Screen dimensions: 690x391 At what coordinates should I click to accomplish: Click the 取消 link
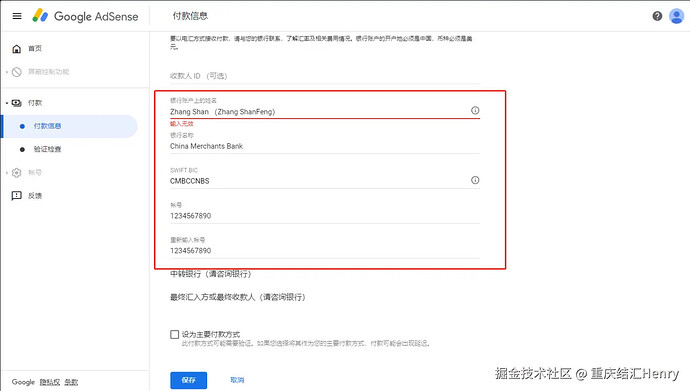point(237,380)
